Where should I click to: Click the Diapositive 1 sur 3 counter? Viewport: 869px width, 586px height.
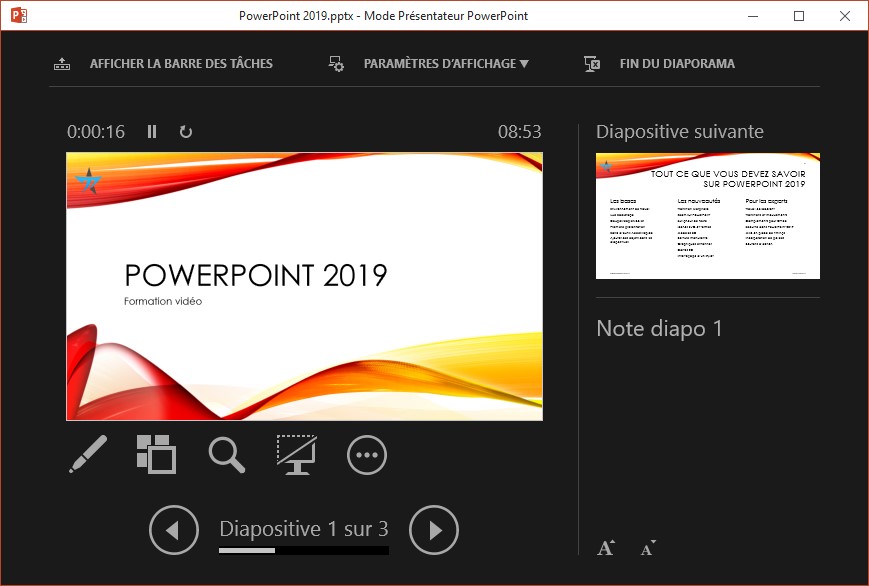point(303,529)
